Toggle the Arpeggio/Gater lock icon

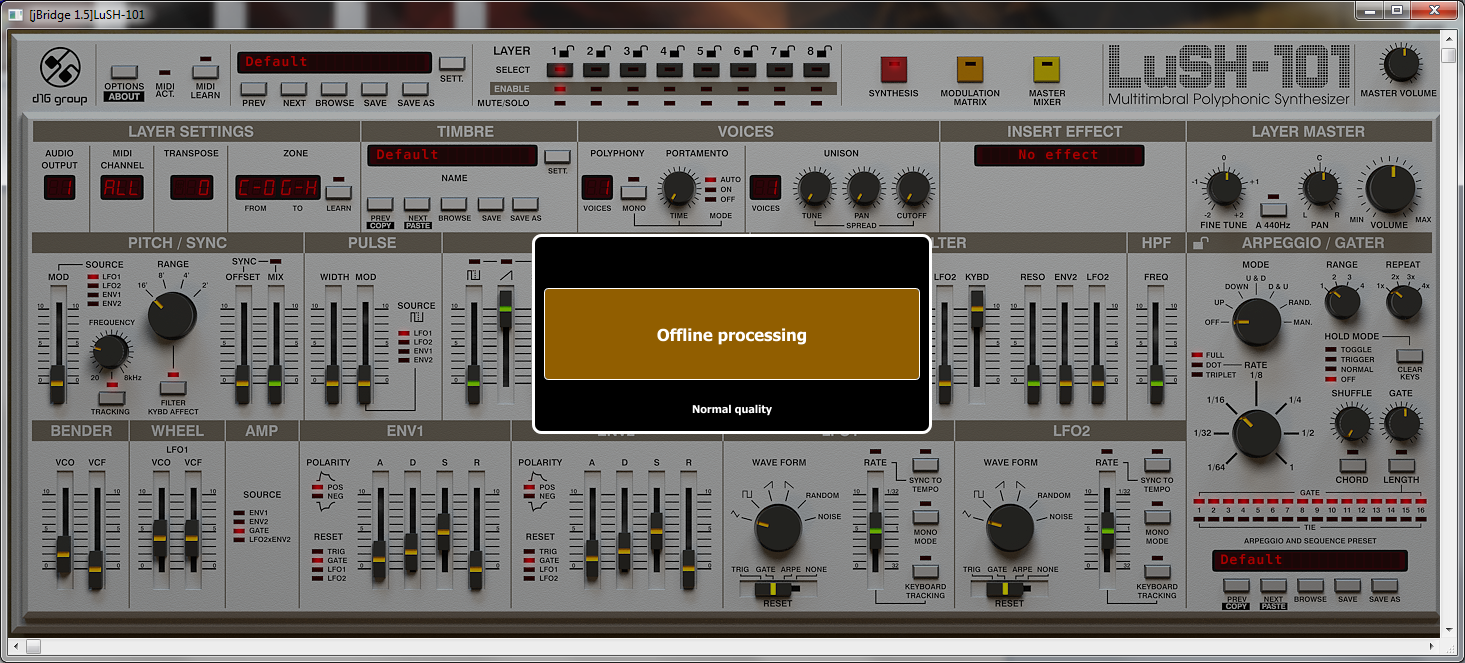pos(1199,243)
